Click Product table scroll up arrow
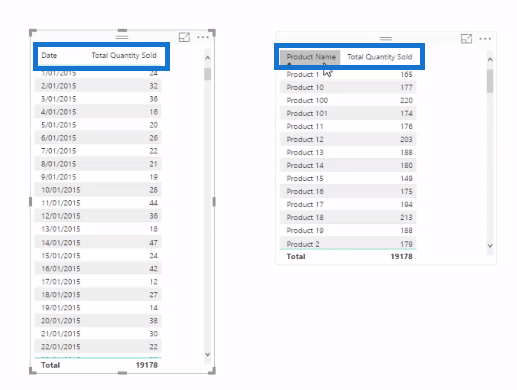The height and width of the screenshot is (390, 517). pos(490,60)
